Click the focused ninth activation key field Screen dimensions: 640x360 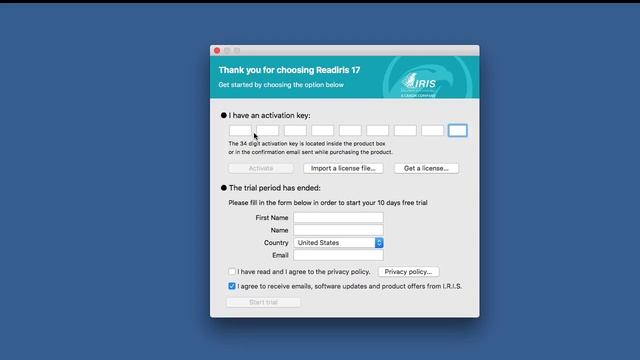pos(458,131)
